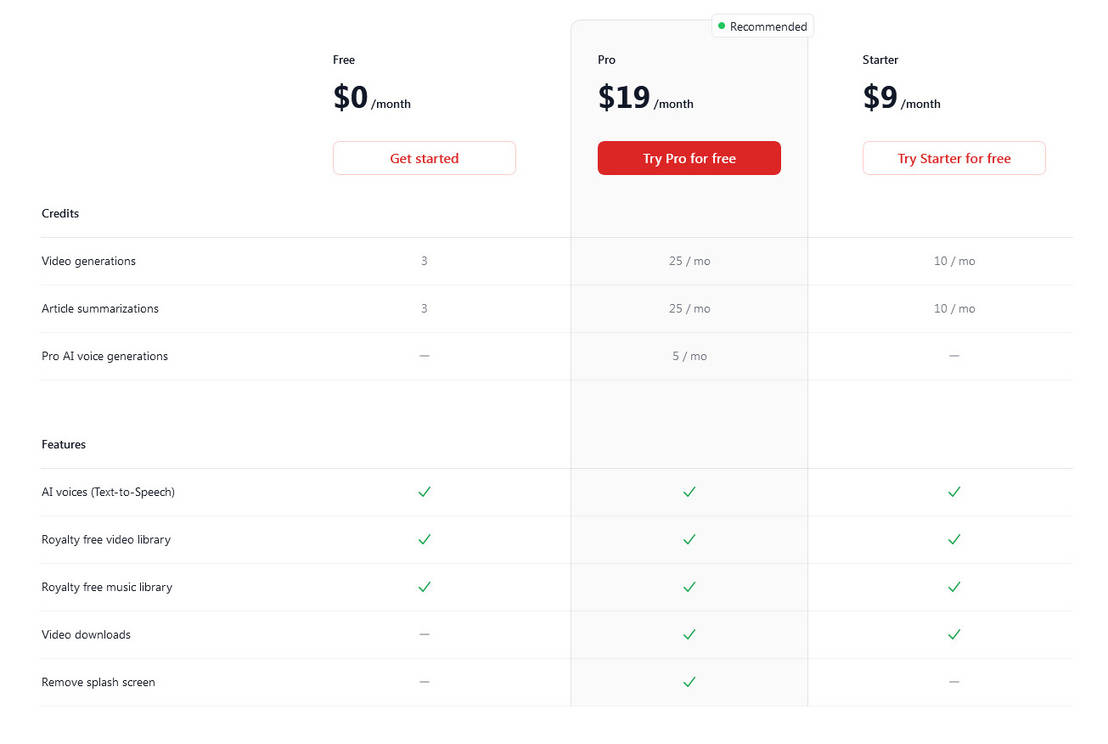Image resolution: width=1108 pixels, height=744 pixels.
Task: Click the Recommended label above Pro plan
Action: tap(769, 26)
